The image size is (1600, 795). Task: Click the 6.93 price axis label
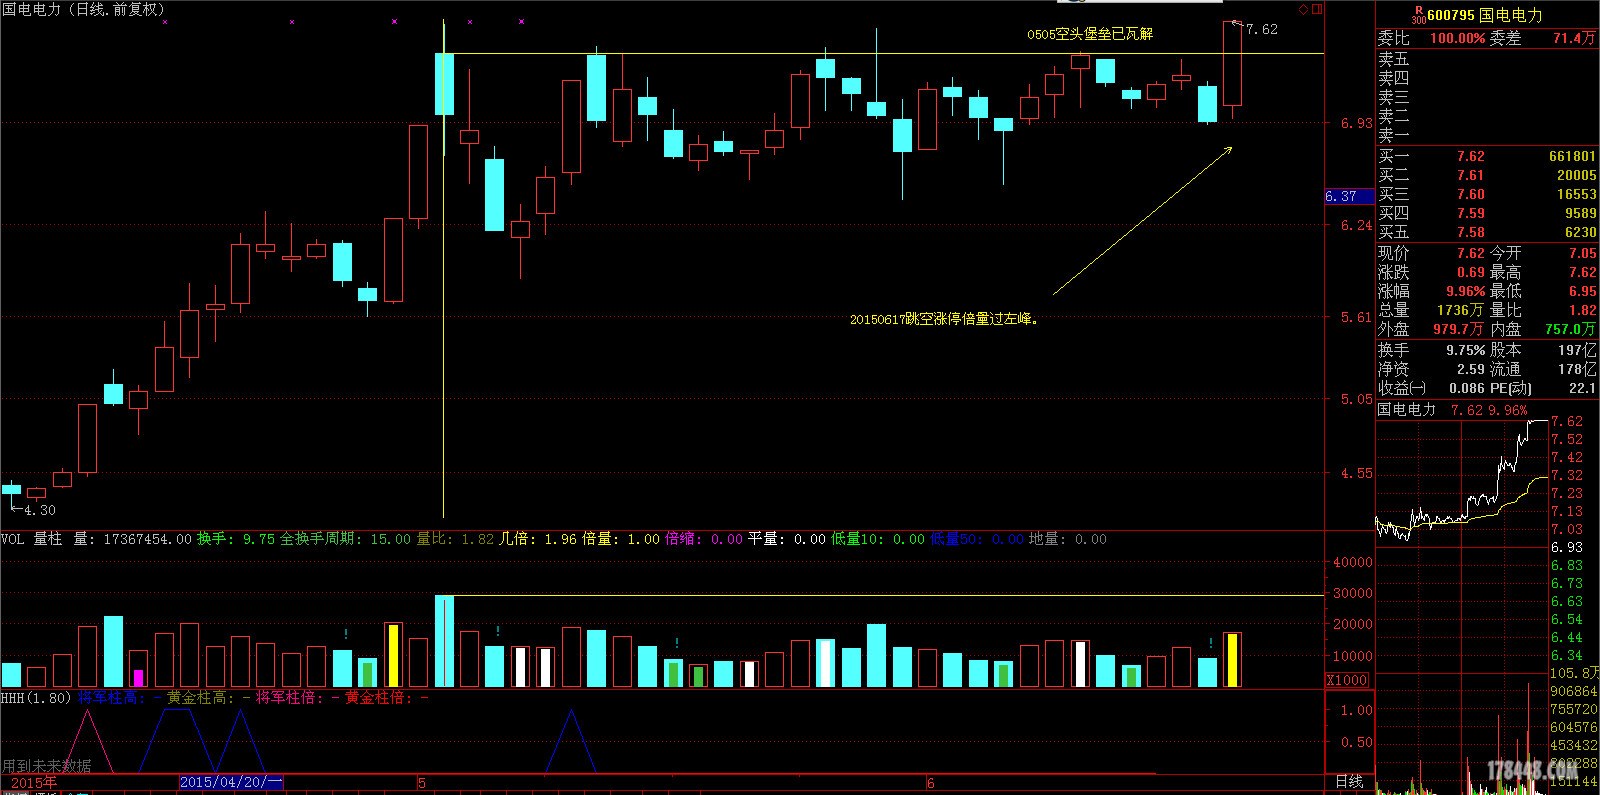coord(1357,123)
